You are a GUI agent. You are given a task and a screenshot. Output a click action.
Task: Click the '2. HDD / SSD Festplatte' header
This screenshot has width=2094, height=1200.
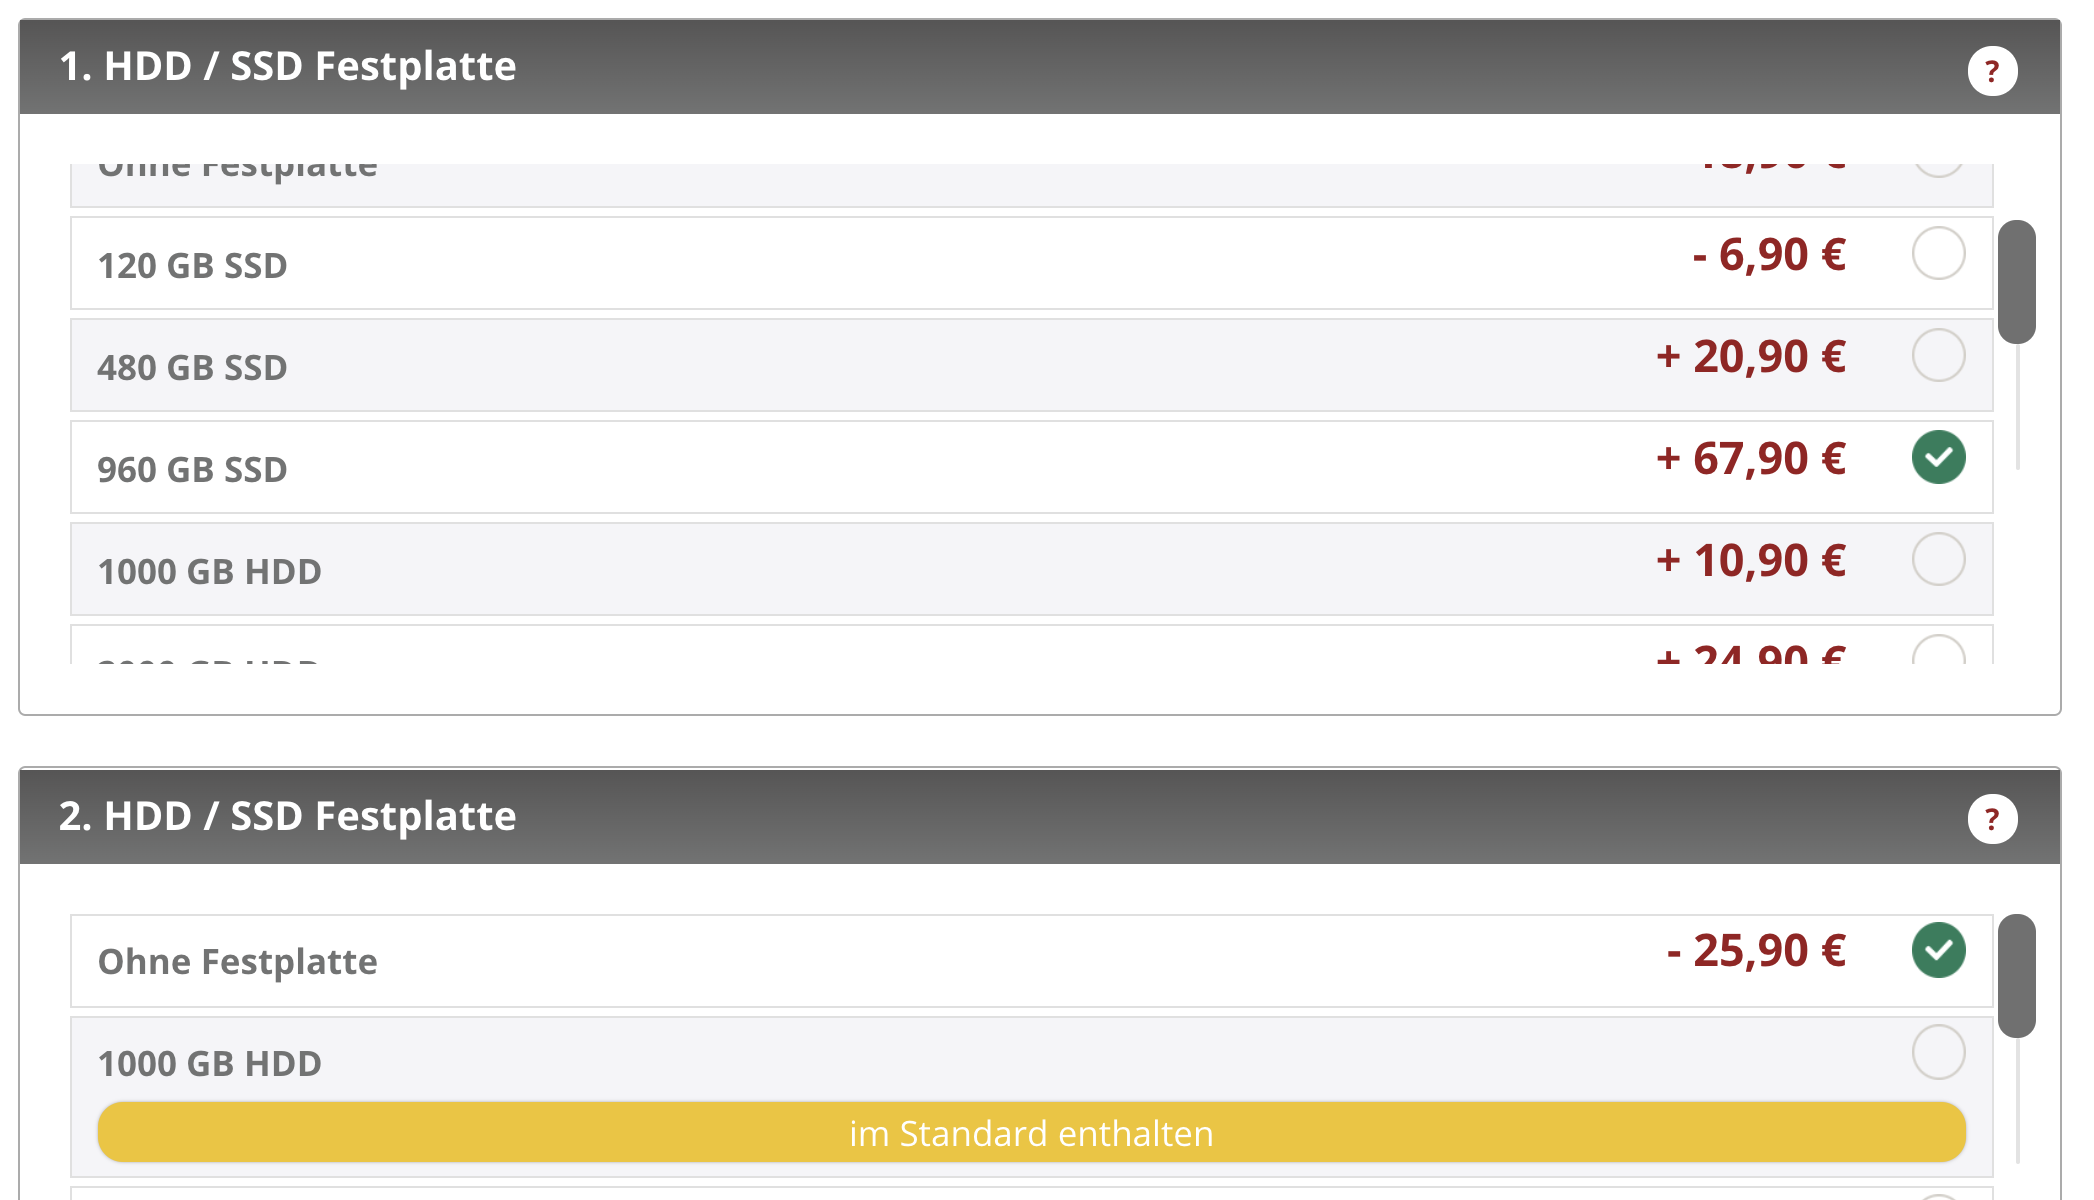pos(288,816)
